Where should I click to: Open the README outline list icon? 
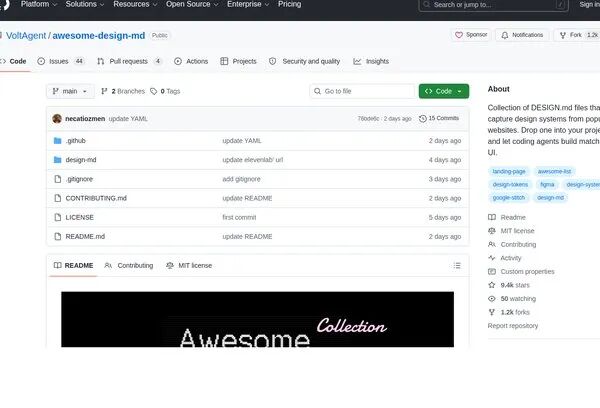pyautogui.click(x=457, y=265)
